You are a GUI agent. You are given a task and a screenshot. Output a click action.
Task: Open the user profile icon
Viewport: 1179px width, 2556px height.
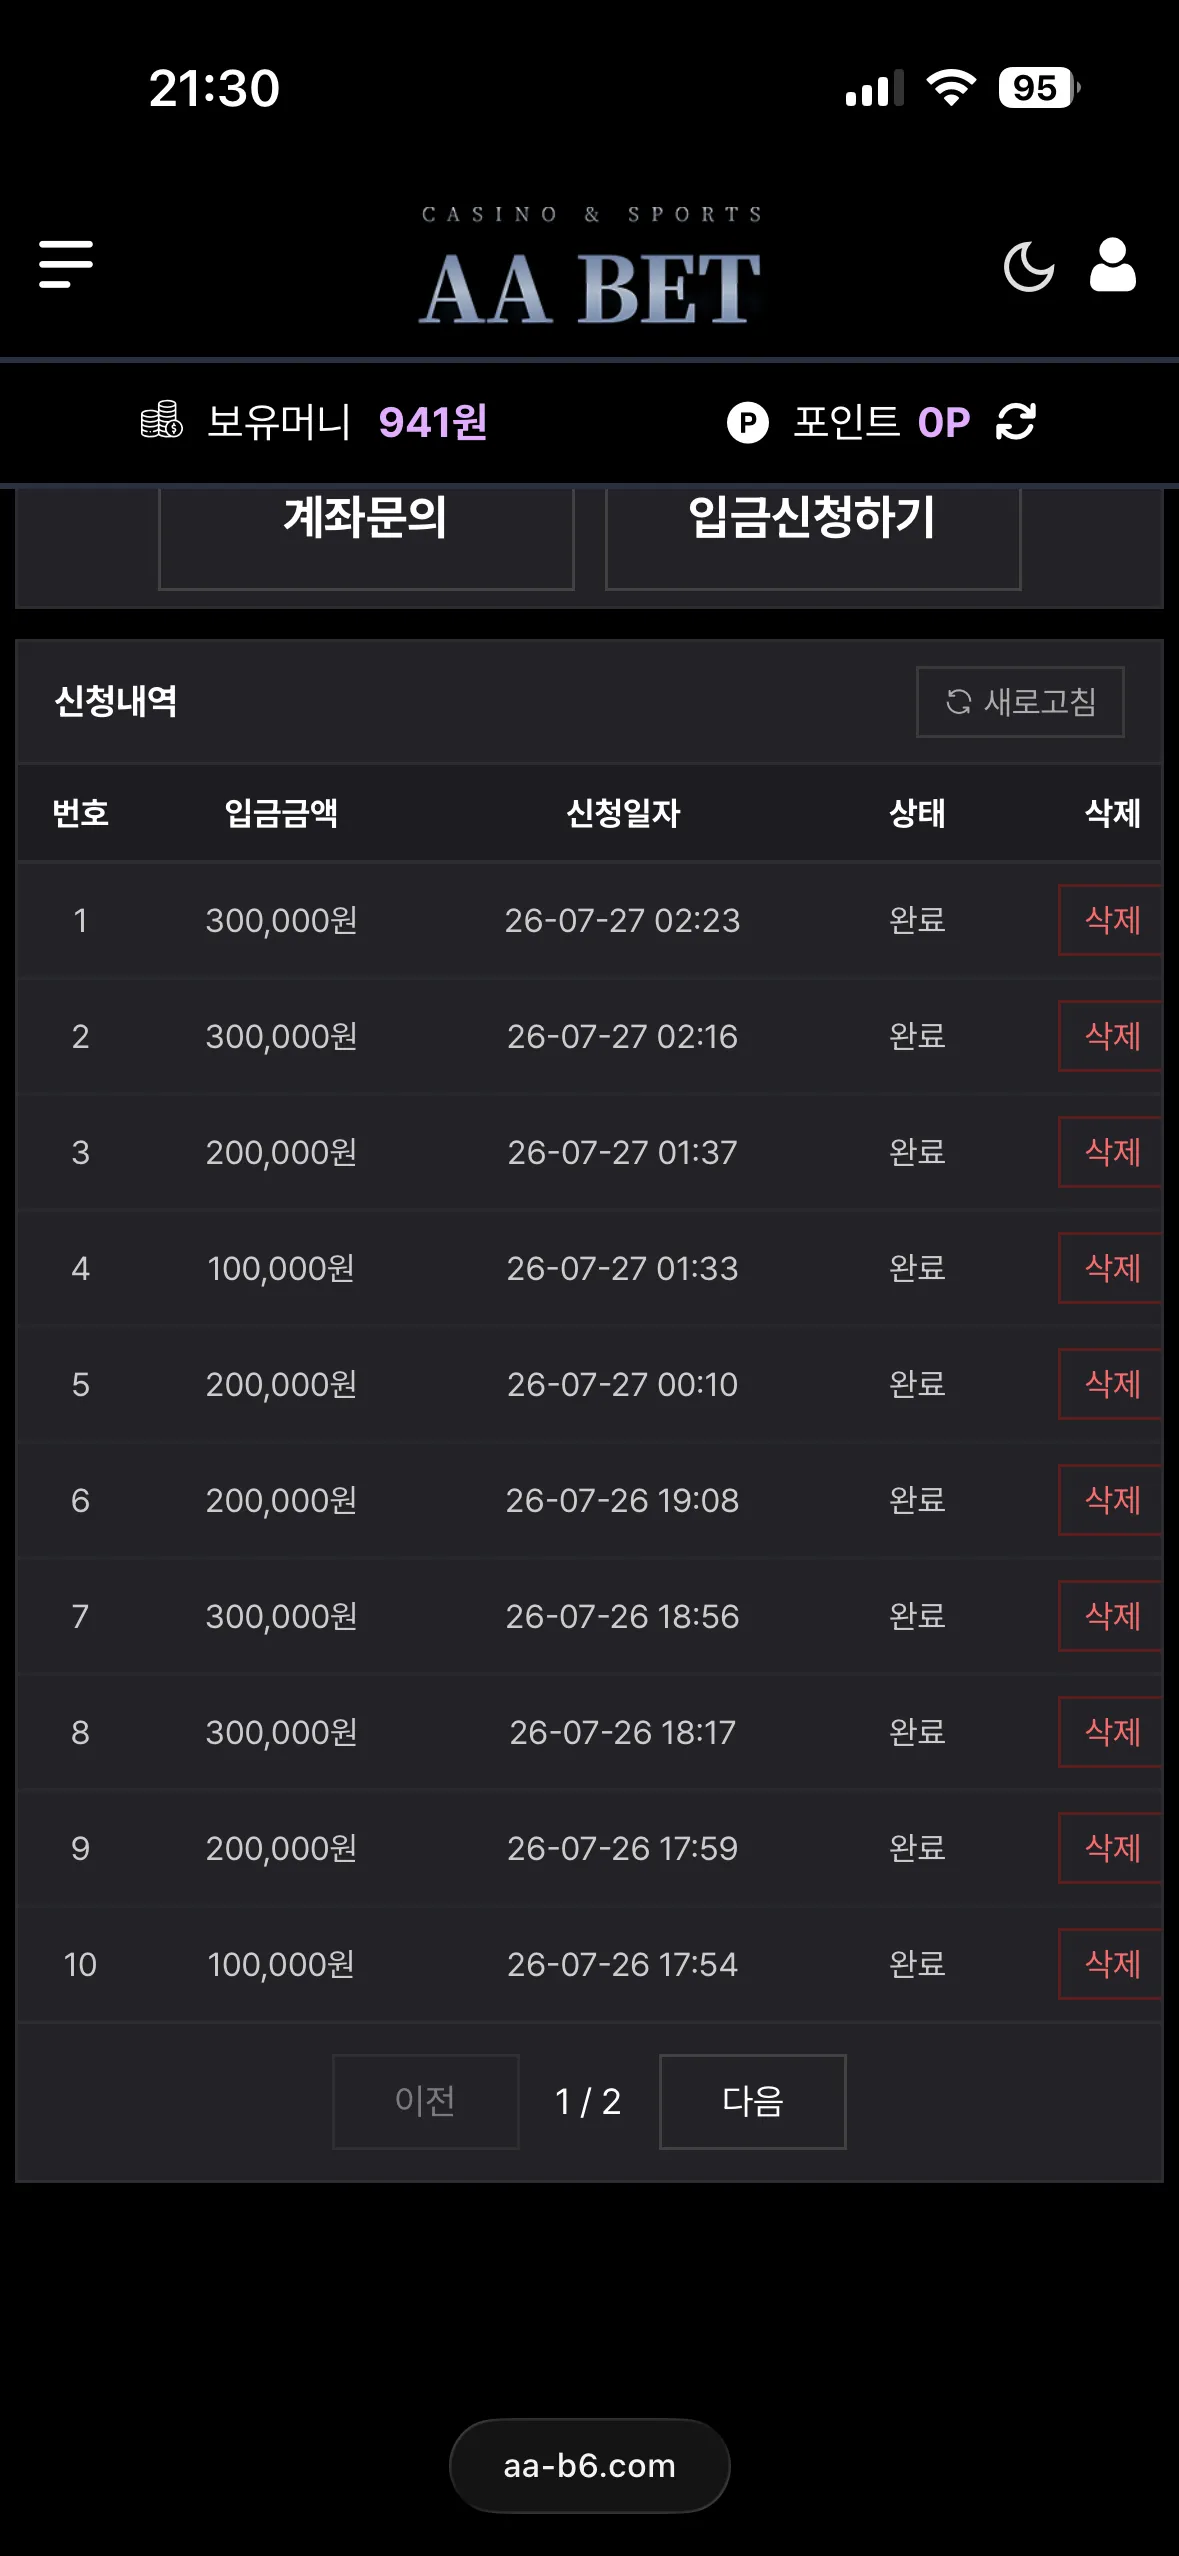(x=1112, y=265)
